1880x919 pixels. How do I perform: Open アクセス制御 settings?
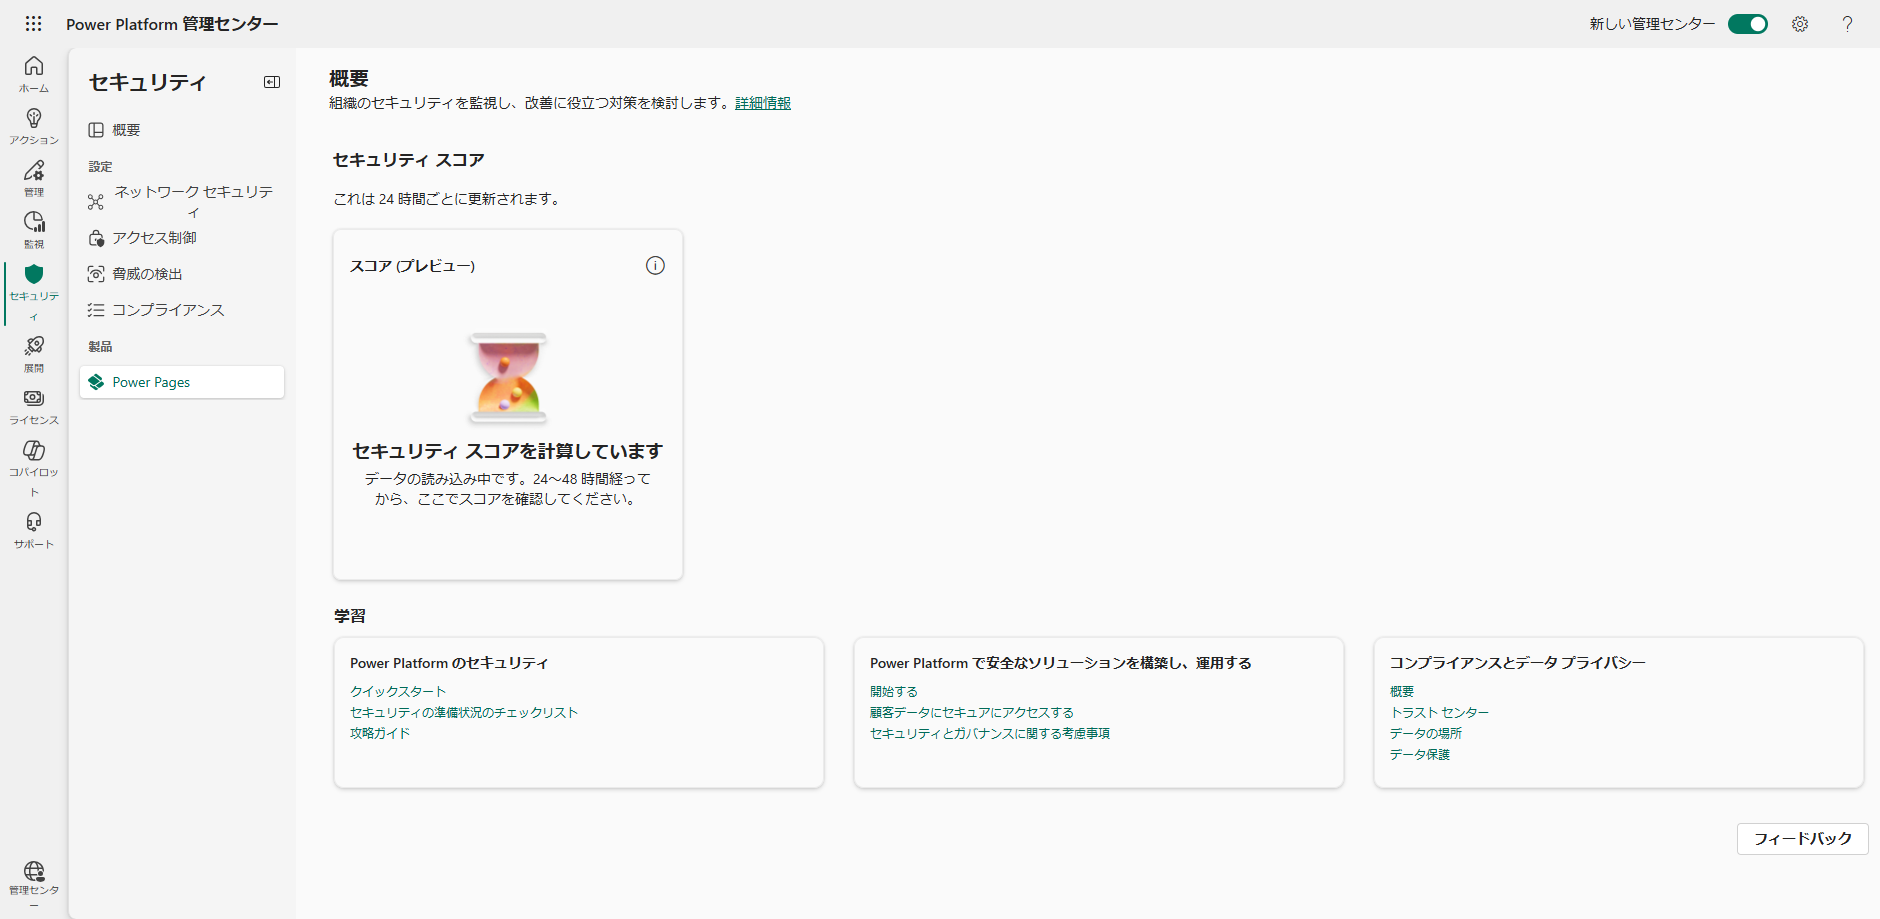182,238
